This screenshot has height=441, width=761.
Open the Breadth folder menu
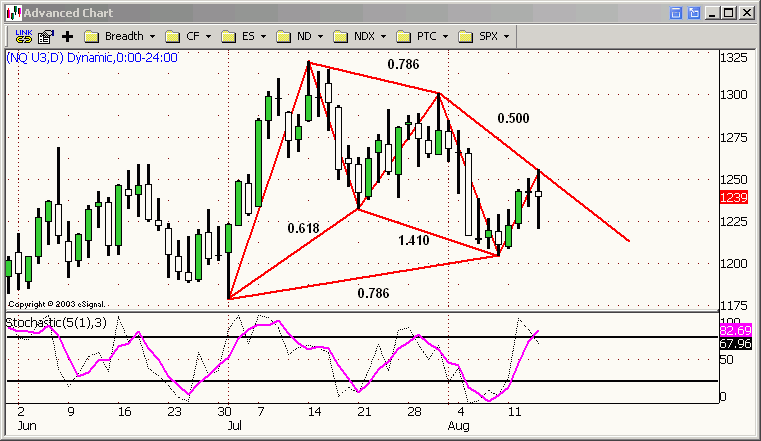pos(119,36)
